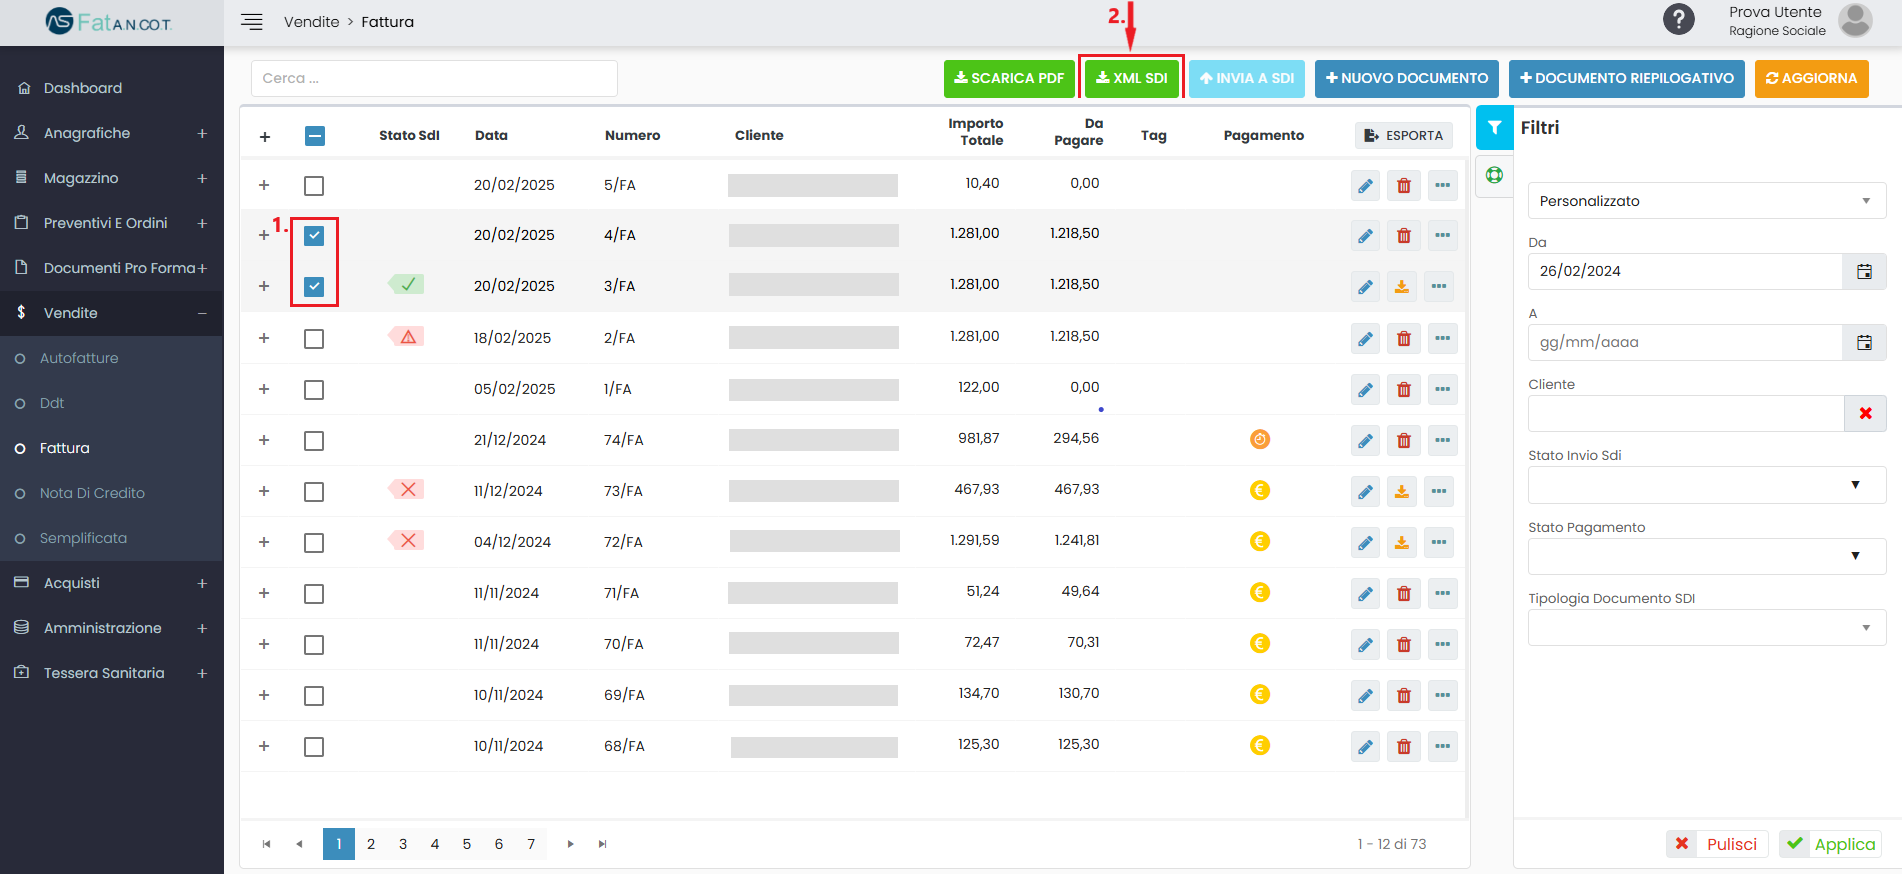Check the box for invoice 5/FA

click(x=314, y=186)
